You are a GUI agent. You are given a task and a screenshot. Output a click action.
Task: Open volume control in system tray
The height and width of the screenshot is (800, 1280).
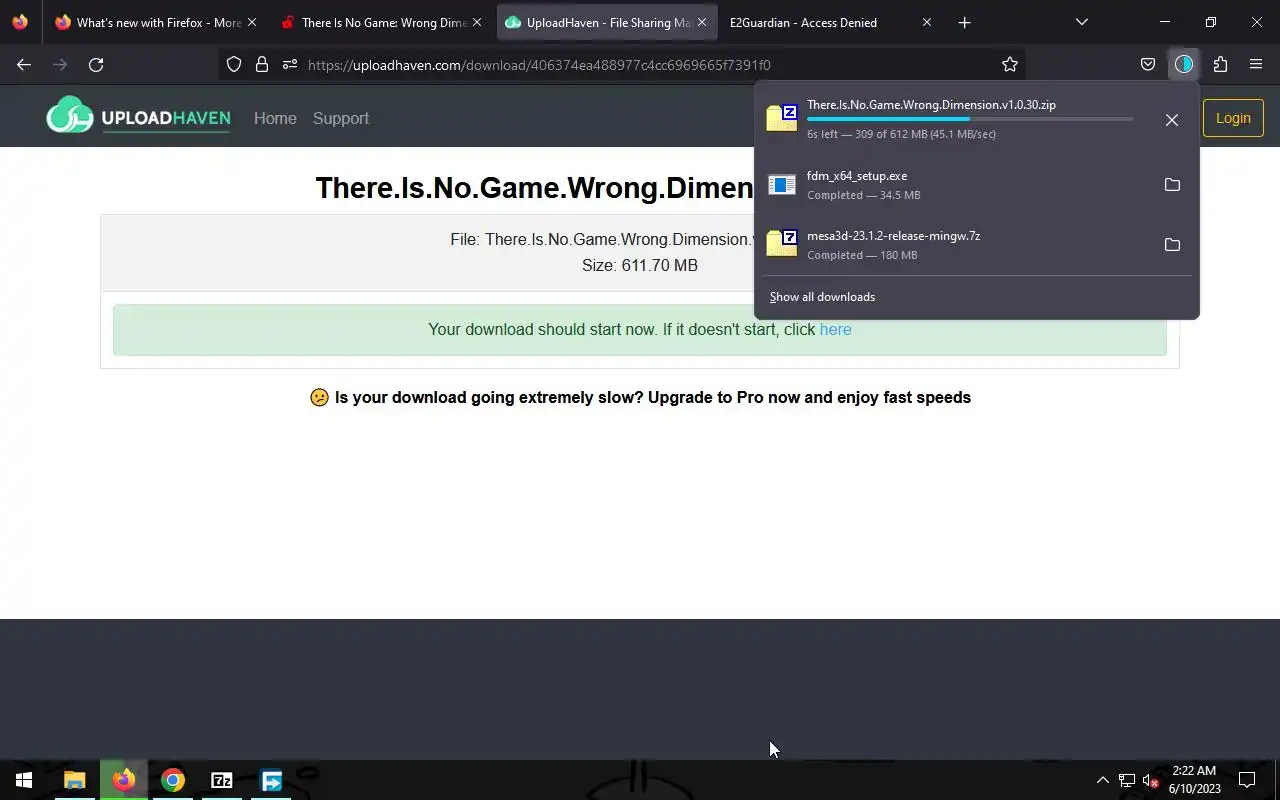(x=1150, y=780)
